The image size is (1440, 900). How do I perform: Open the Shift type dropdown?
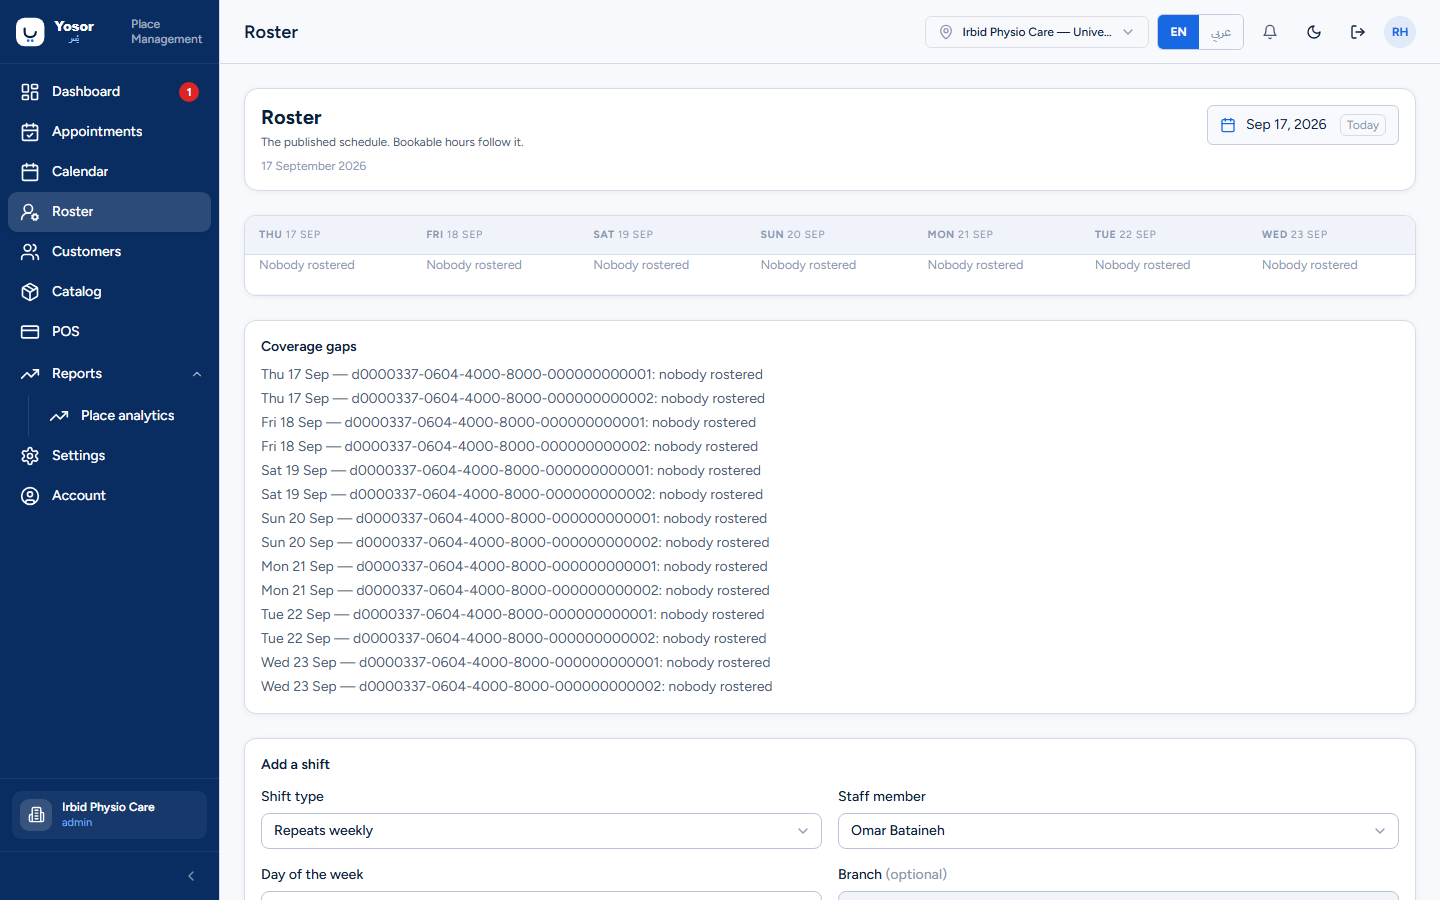click(x=541, y=831)
